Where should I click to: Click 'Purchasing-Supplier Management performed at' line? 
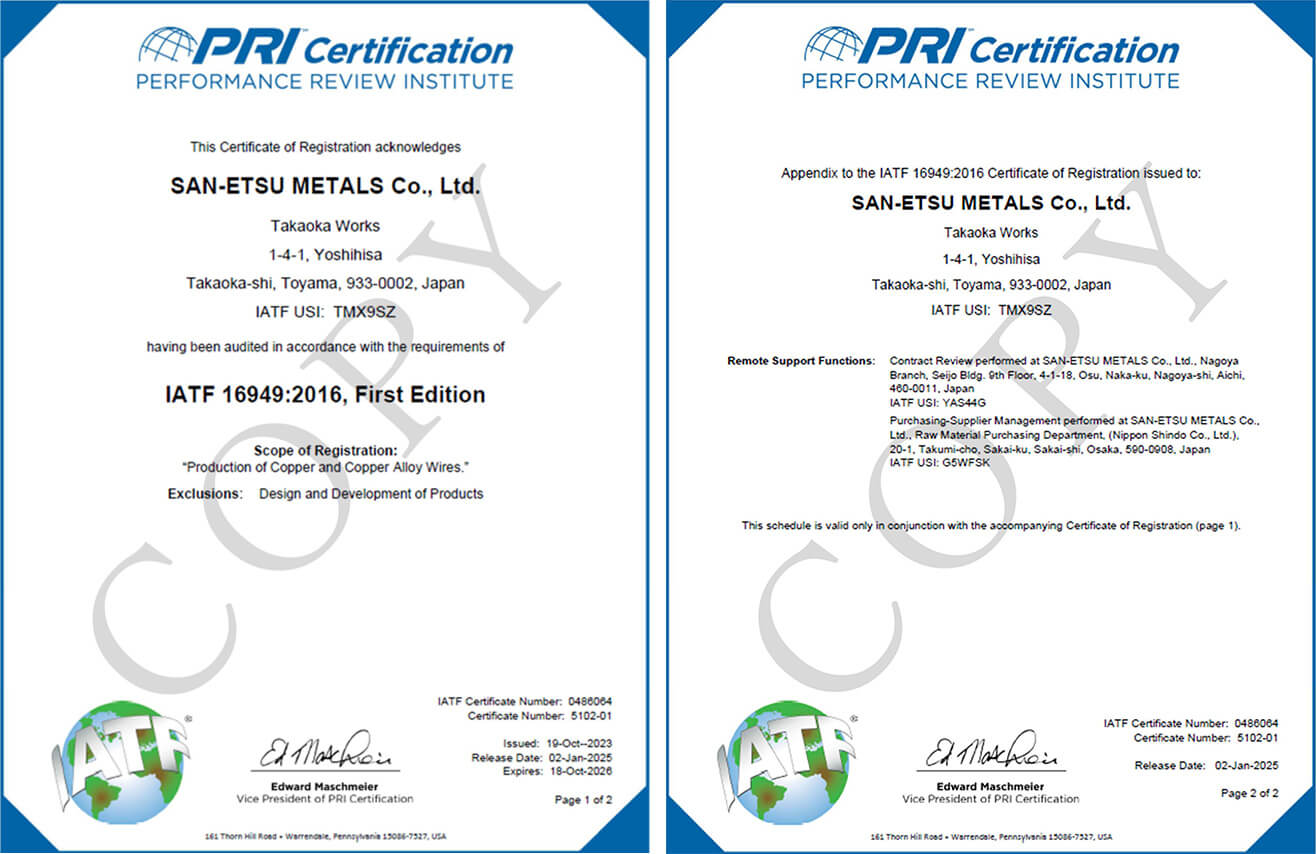coord(1074,420)
